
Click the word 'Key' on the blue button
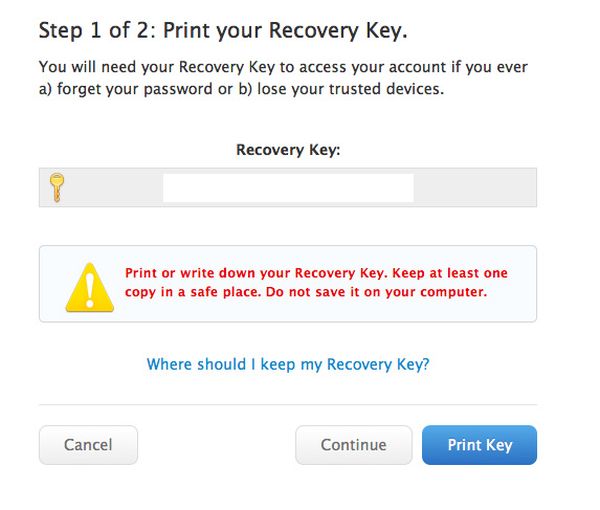pos(499,445)
